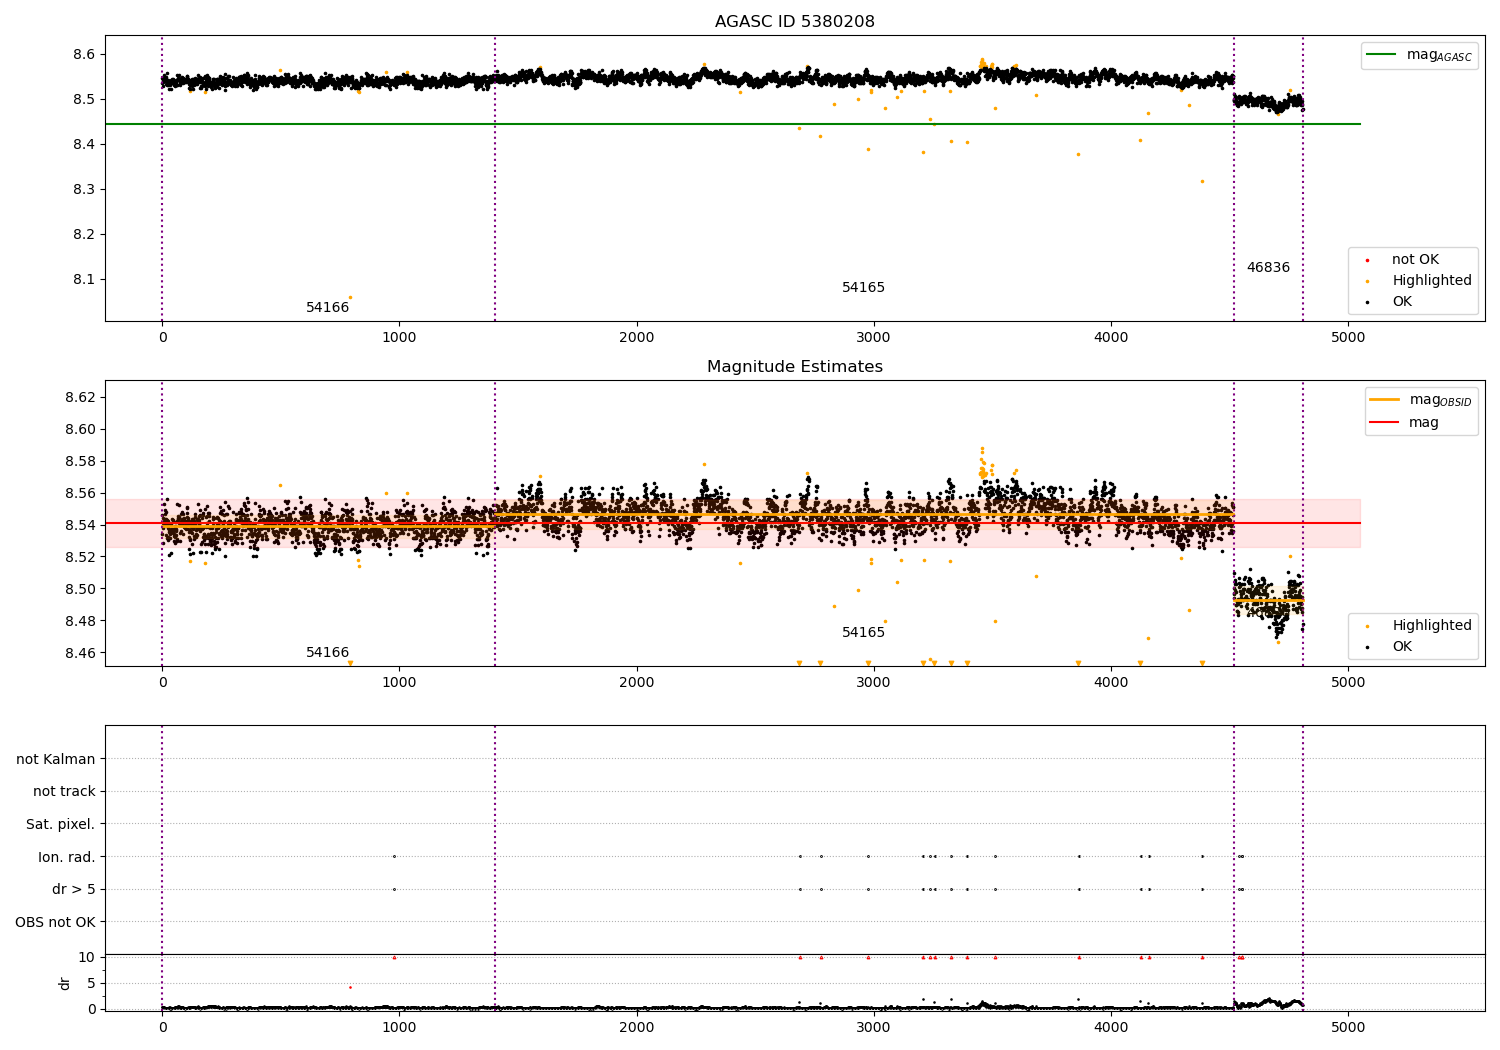Click label 54165 in top plot

tap(863, 288)
